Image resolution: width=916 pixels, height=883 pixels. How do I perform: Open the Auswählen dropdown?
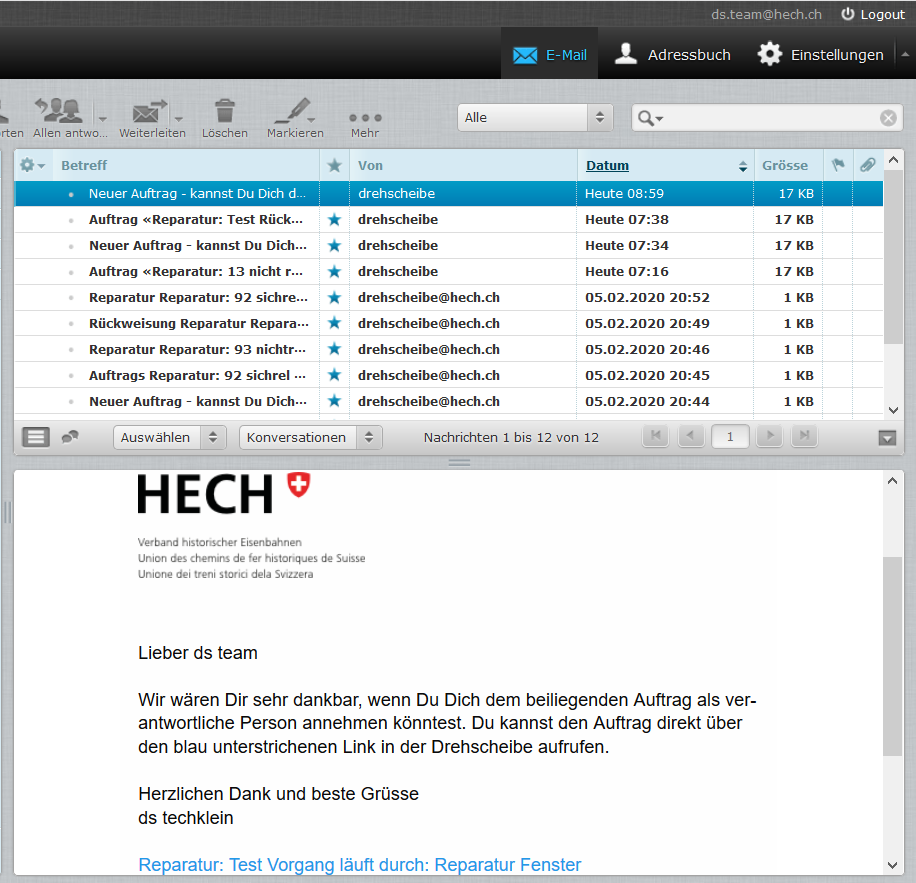pos(170,437)
